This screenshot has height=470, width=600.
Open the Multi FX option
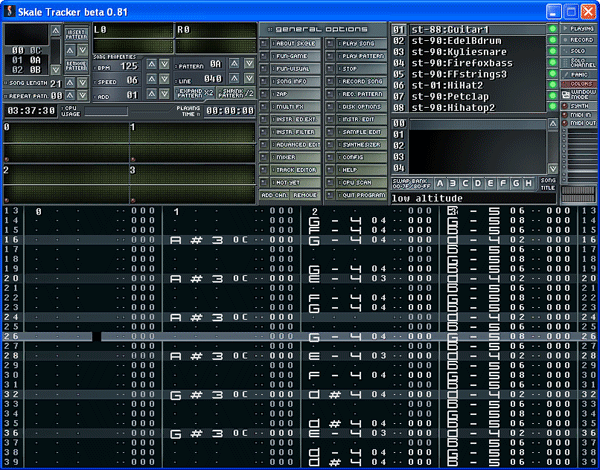(x=295, y=107)
